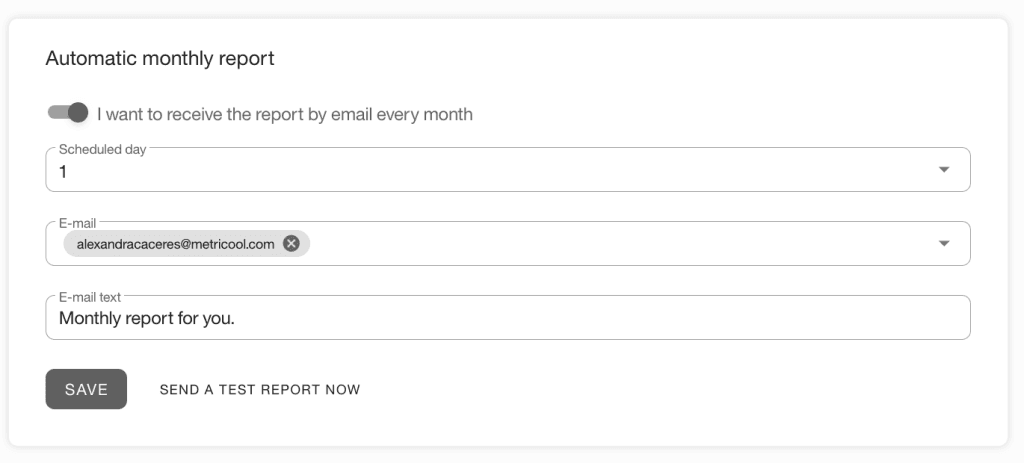Click the Scheduled day value 1
This screenshot has width=1024, height=463.
63,172
